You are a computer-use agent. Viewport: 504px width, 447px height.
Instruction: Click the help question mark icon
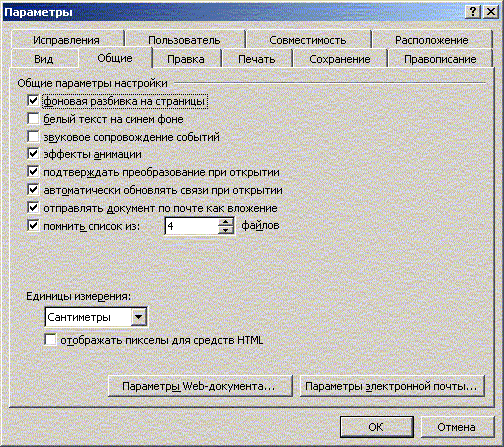[x=473, y=12]
